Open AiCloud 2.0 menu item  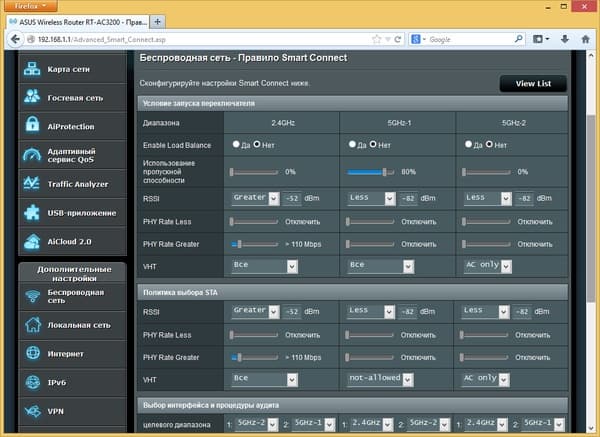click(72, 241)
